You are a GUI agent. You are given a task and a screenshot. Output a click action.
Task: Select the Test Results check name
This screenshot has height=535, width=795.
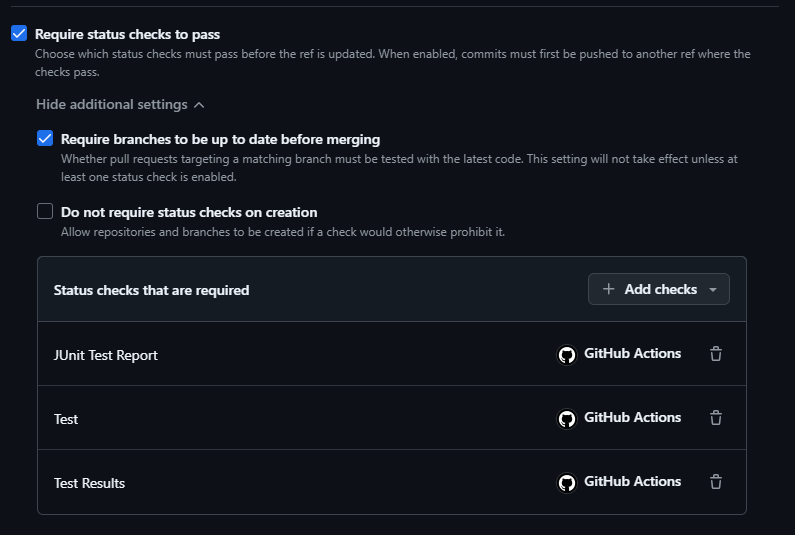pyautogui.click(x=90, y=483)
